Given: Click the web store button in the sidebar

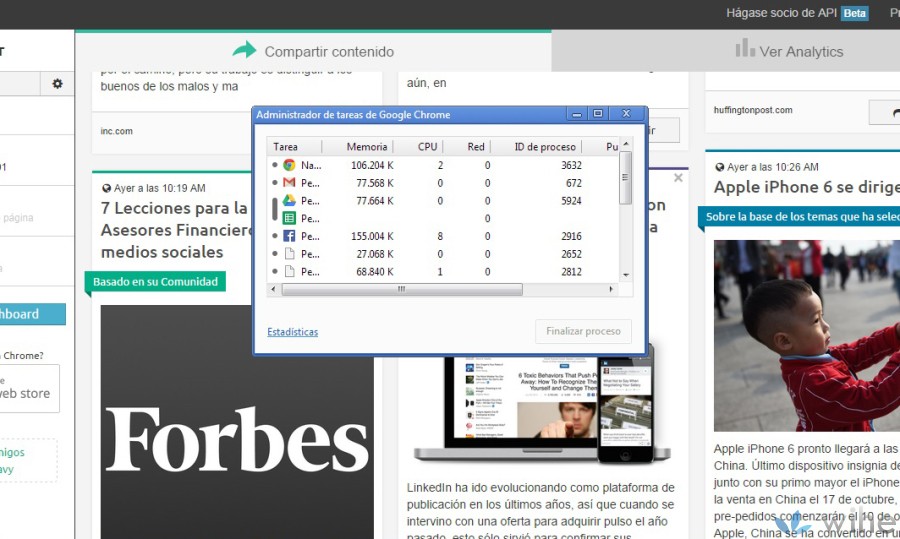Looking at the screenshot, I should coord(29,389).
